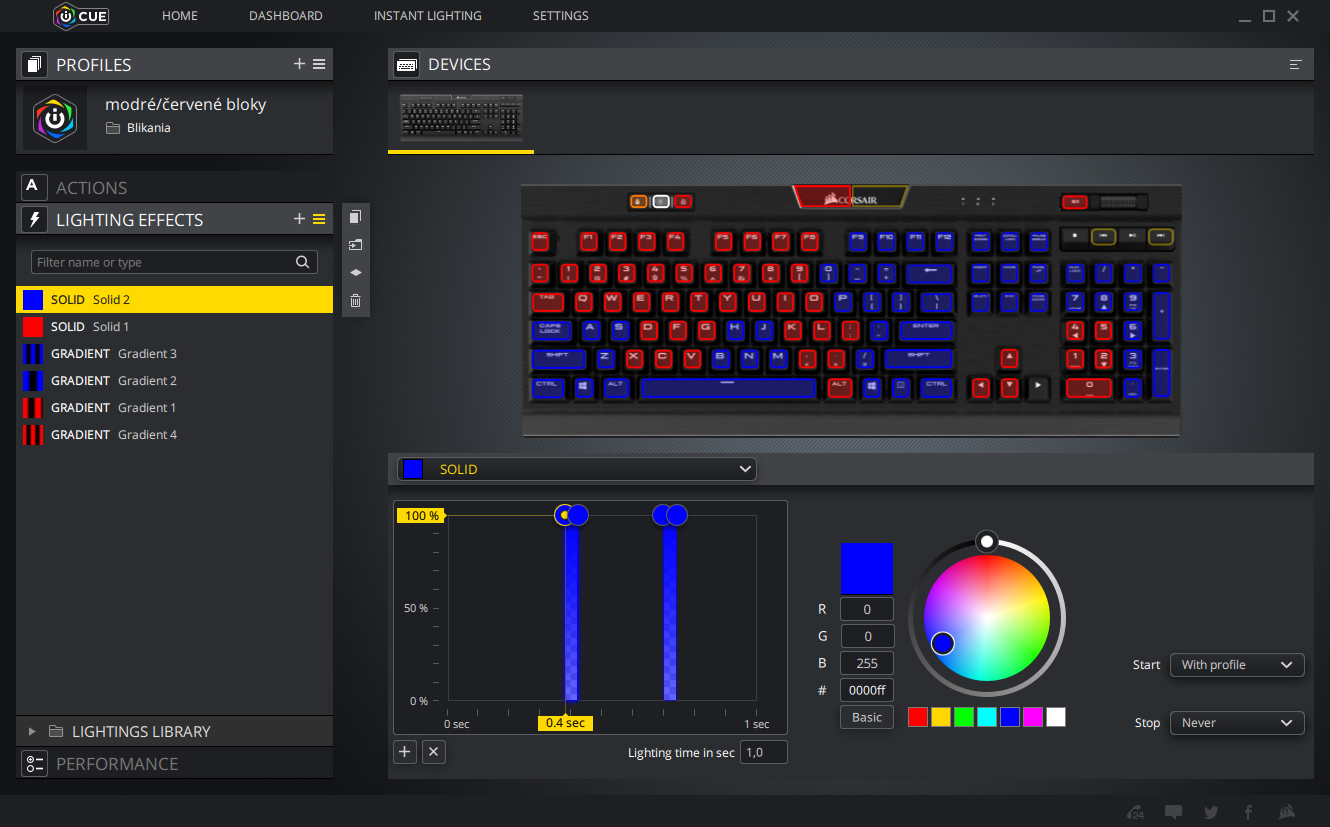
Task: Click the Profiles panel header icon
Action: coord(35,65)
